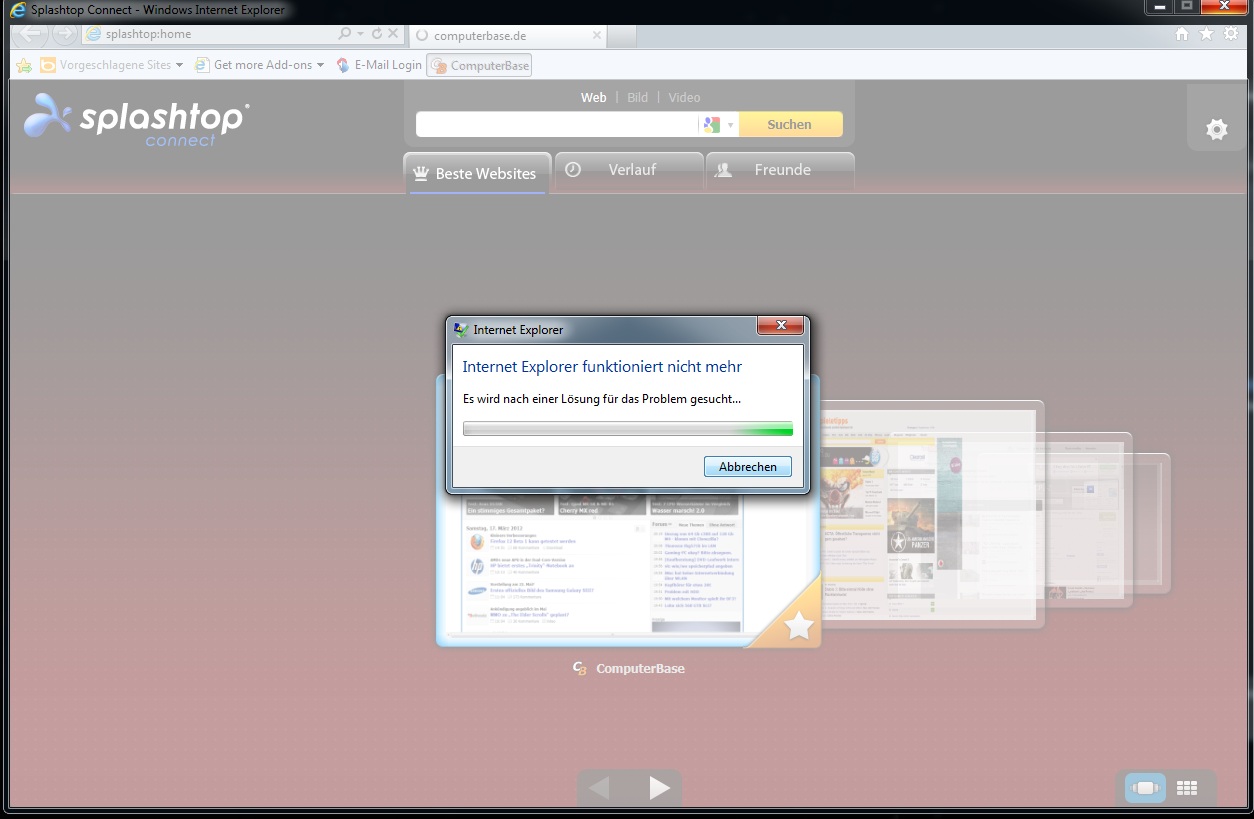Switch to carousel view mode

point(1145,788)
